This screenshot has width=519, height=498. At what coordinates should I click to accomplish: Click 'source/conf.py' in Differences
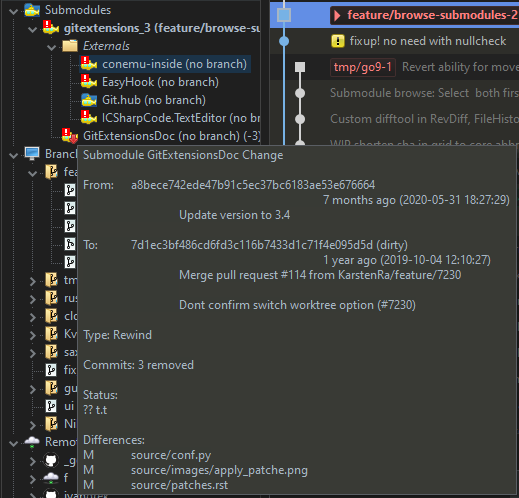pos(171,455)
